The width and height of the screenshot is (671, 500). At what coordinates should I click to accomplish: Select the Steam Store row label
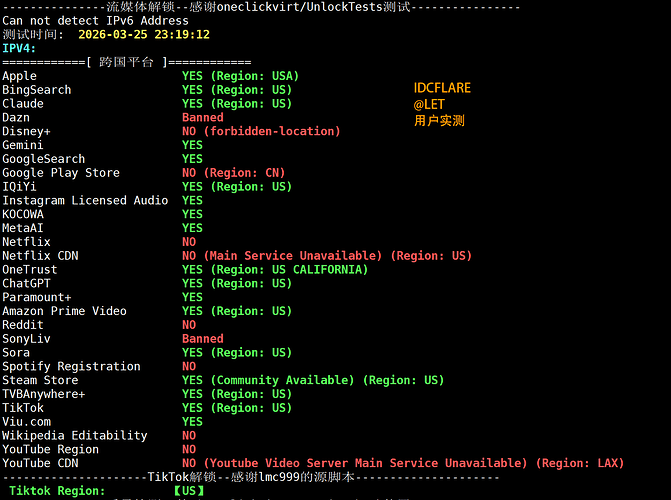40,380
